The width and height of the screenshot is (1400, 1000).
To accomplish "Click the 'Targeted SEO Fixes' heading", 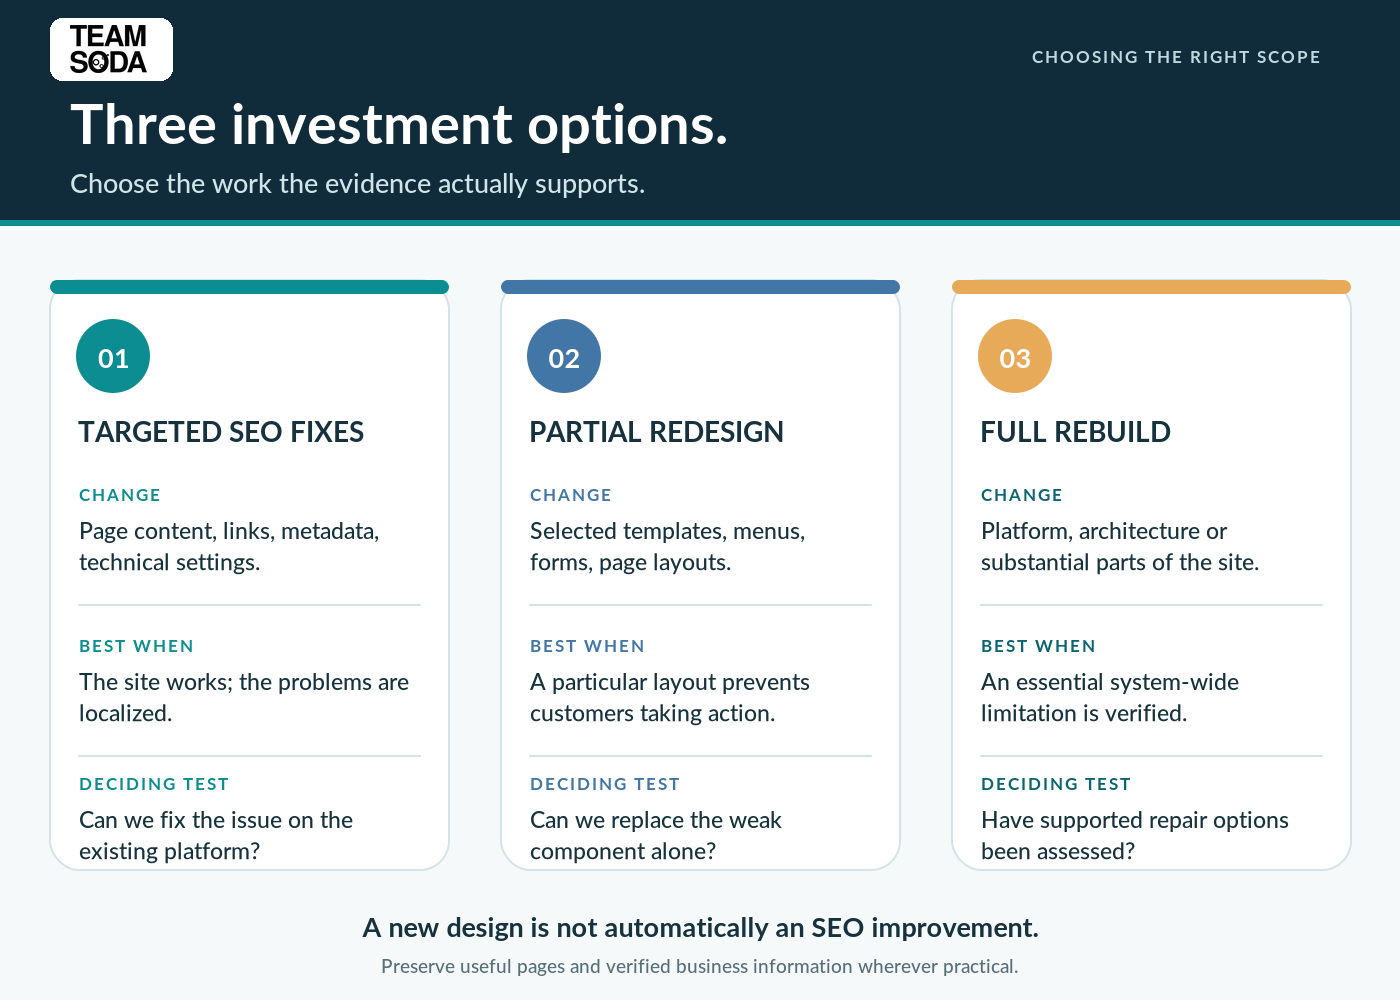I will point(221,432).
